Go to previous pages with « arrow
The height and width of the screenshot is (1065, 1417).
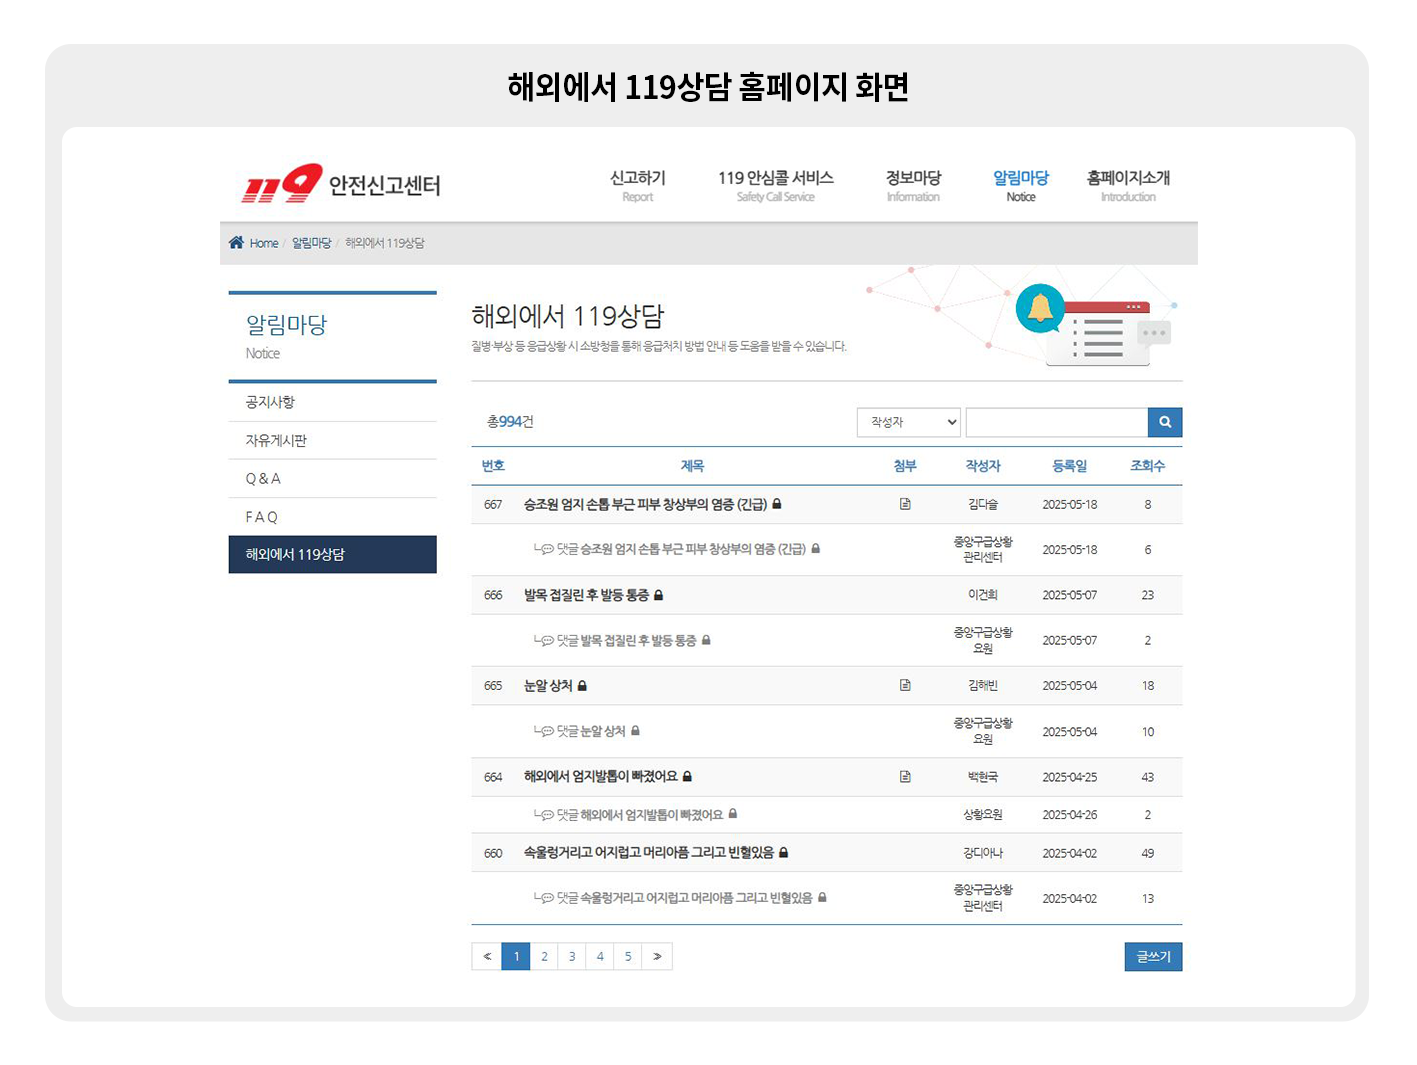(487, 957)
